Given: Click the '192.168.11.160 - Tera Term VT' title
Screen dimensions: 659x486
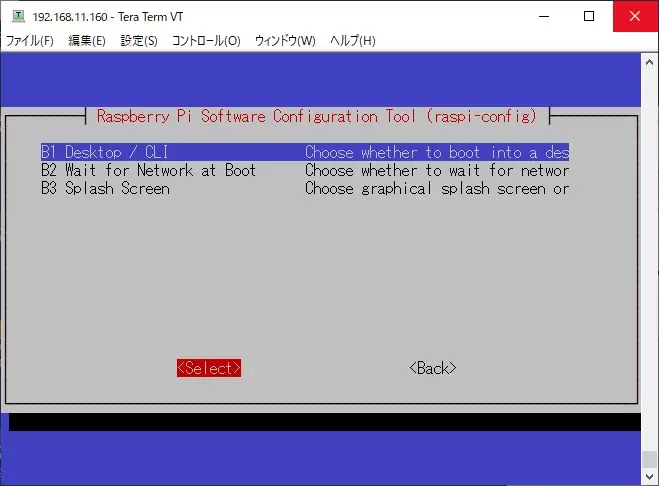Looking at the screenshot, I should (108, 17).
